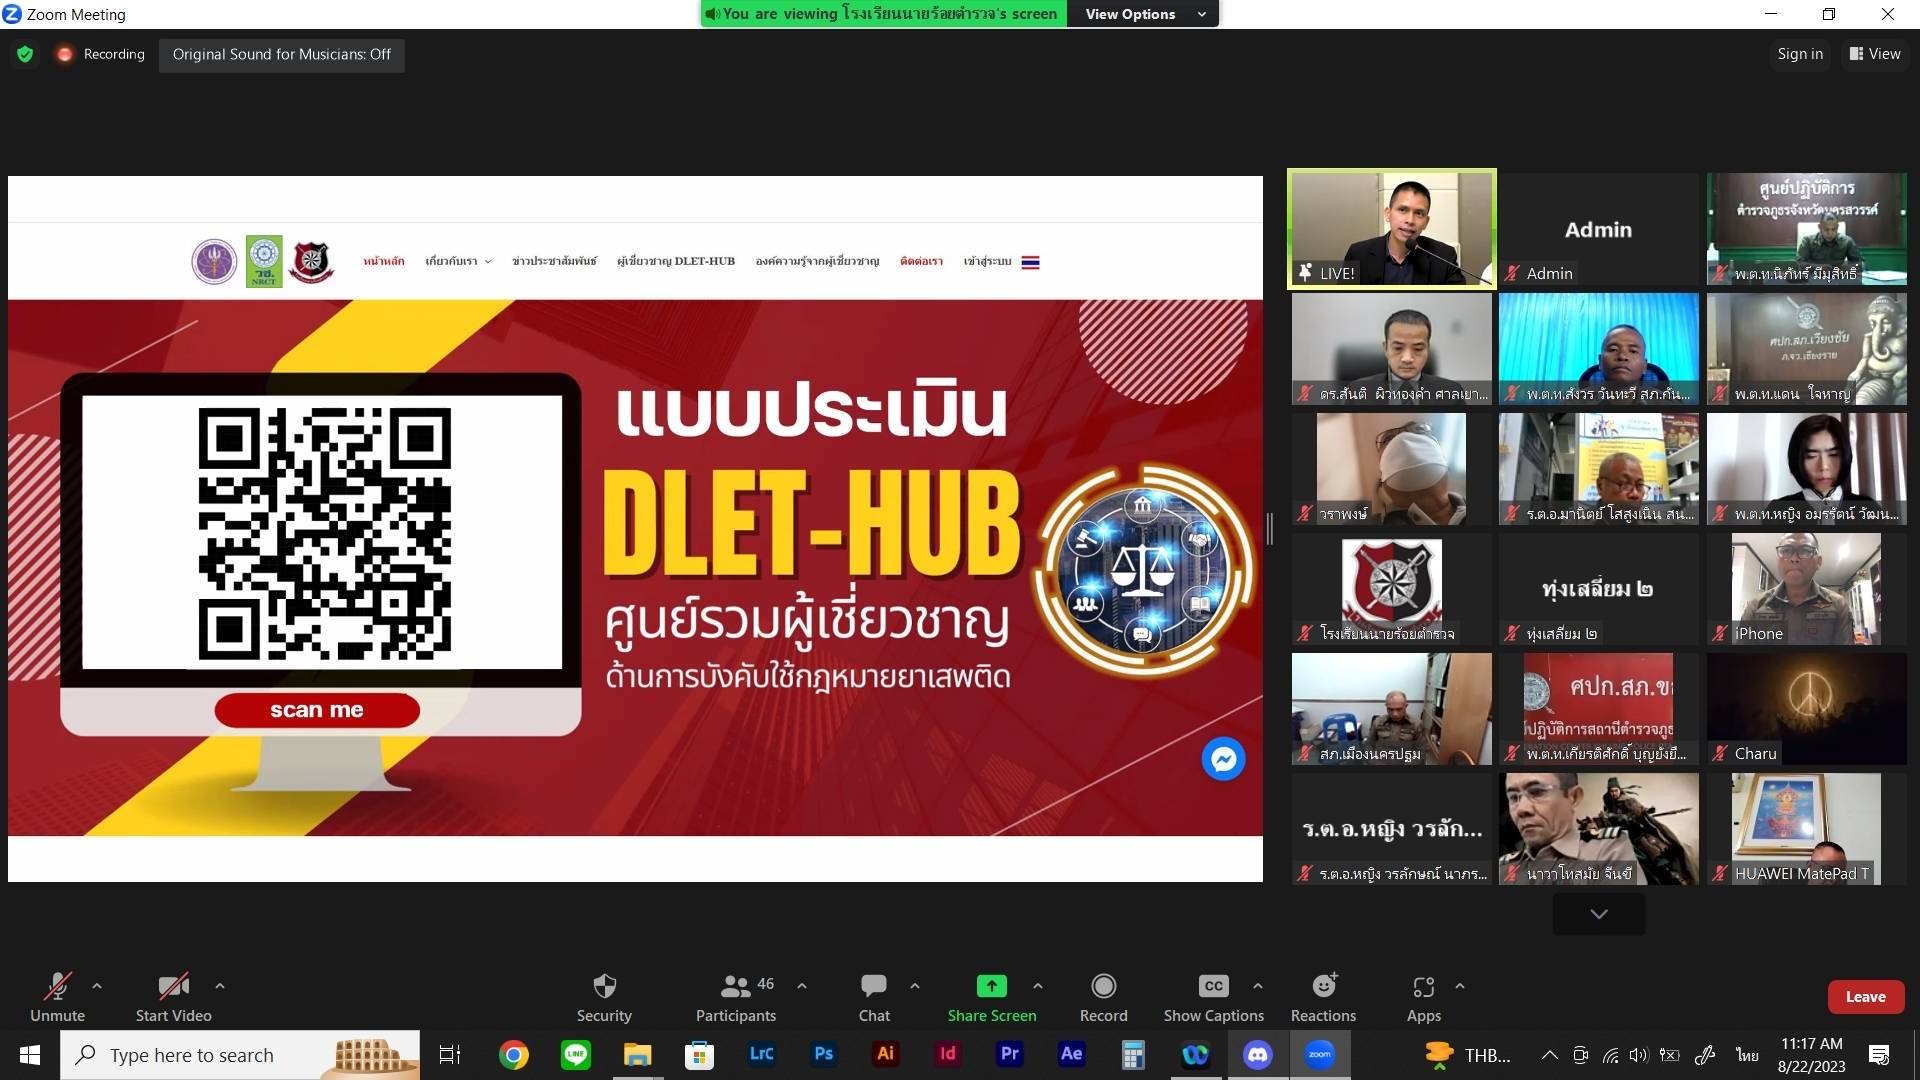The width and height of the screenshot is (1920, 1080).
Task: Open Discord from the Windows taskbar
Action: pyautogui.click(x=1257, y=1054)
